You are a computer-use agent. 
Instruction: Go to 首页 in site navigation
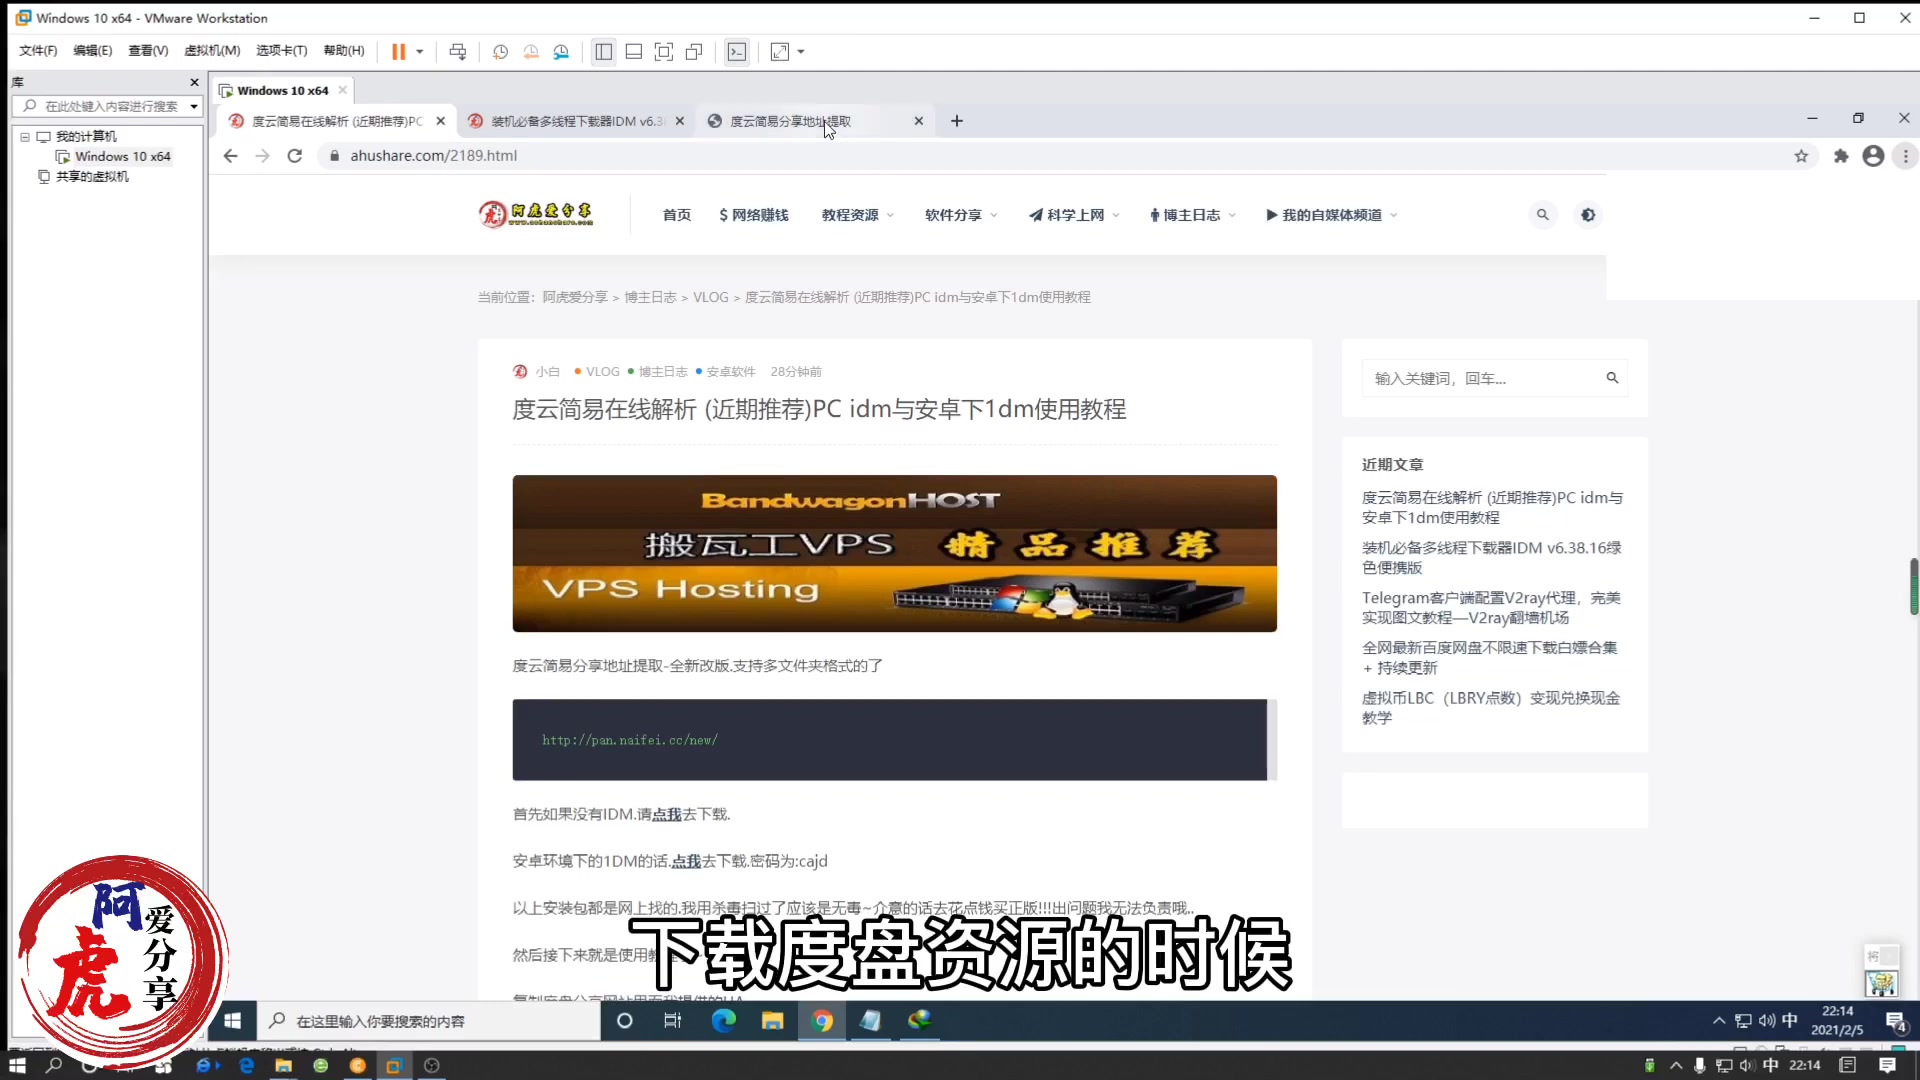tap(676, 215)
